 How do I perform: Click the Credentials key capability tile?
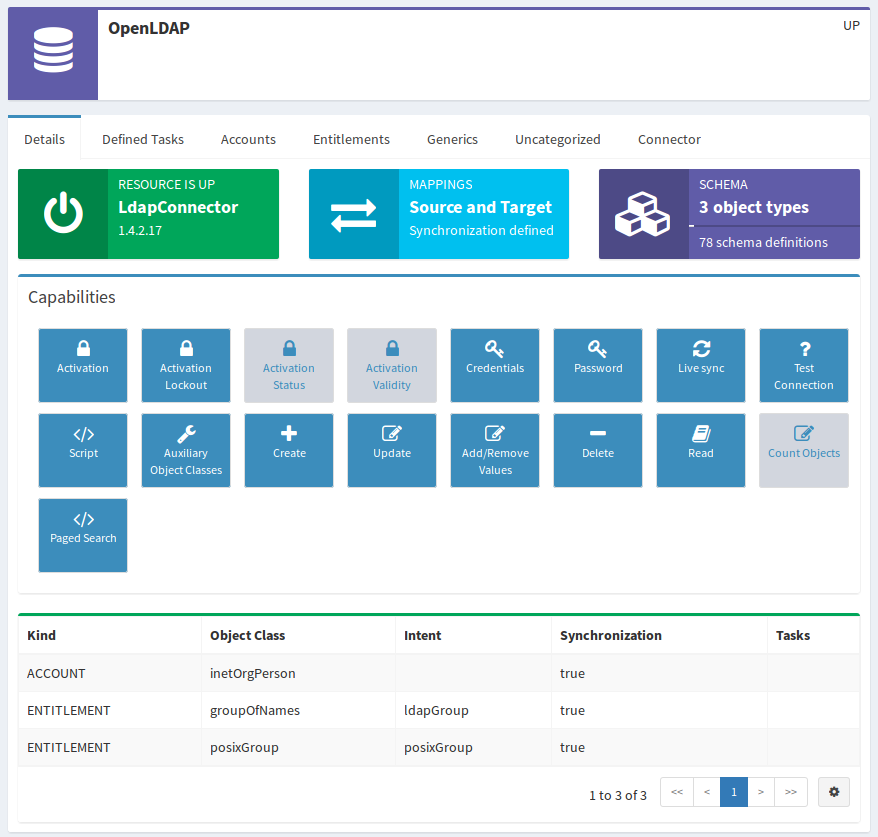[494, 365]
